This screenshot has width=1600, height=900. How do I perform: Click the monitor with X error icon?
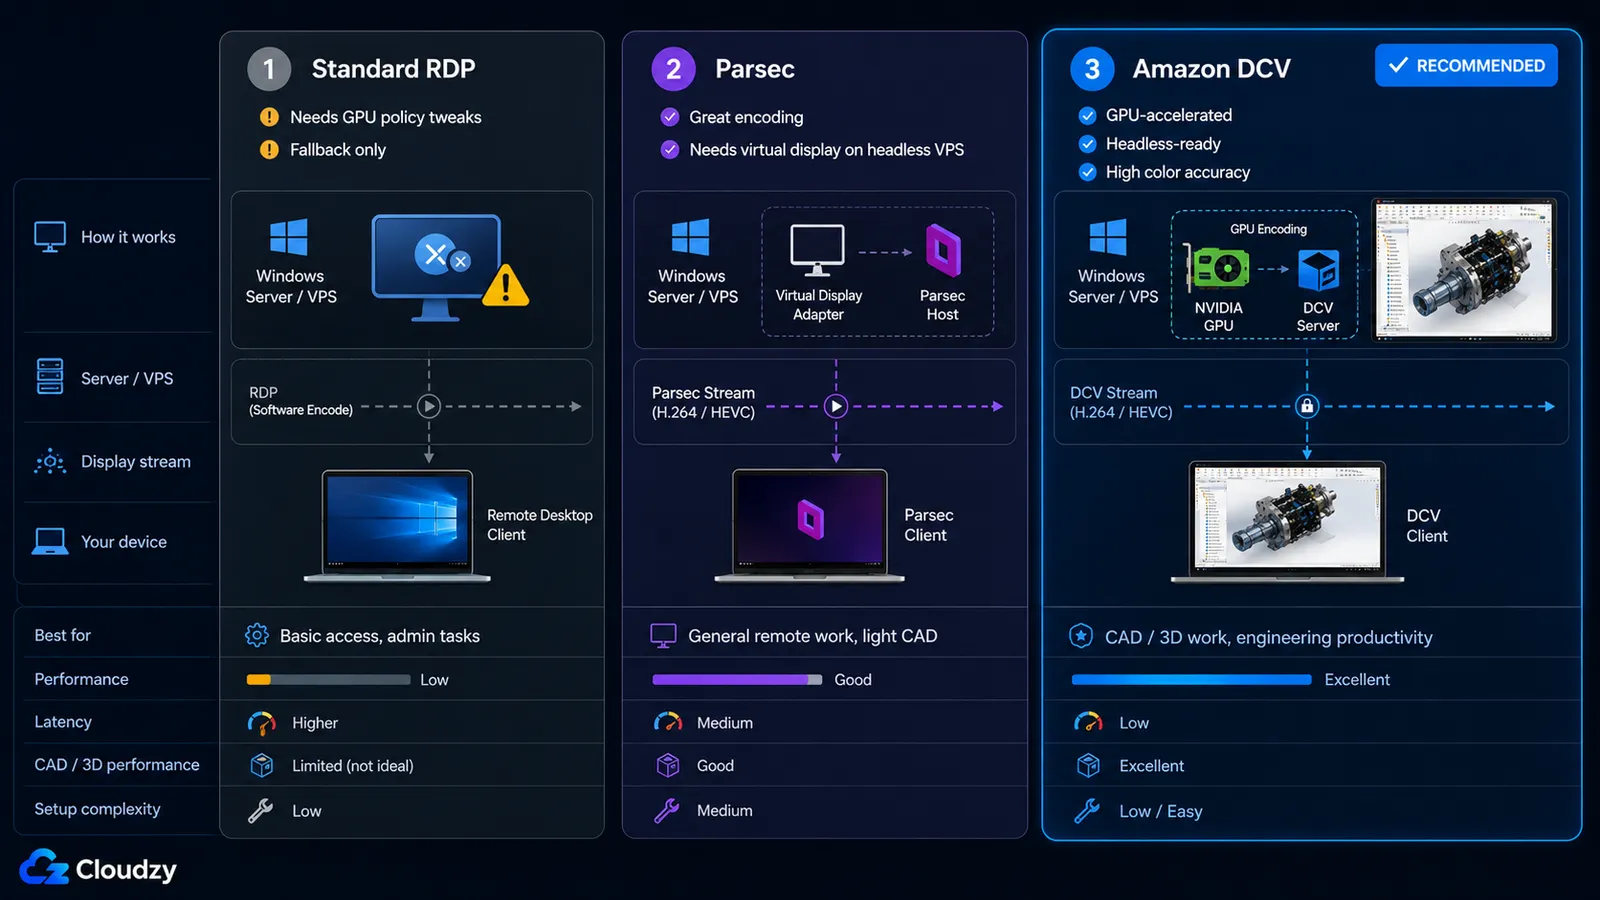[436, 267]
